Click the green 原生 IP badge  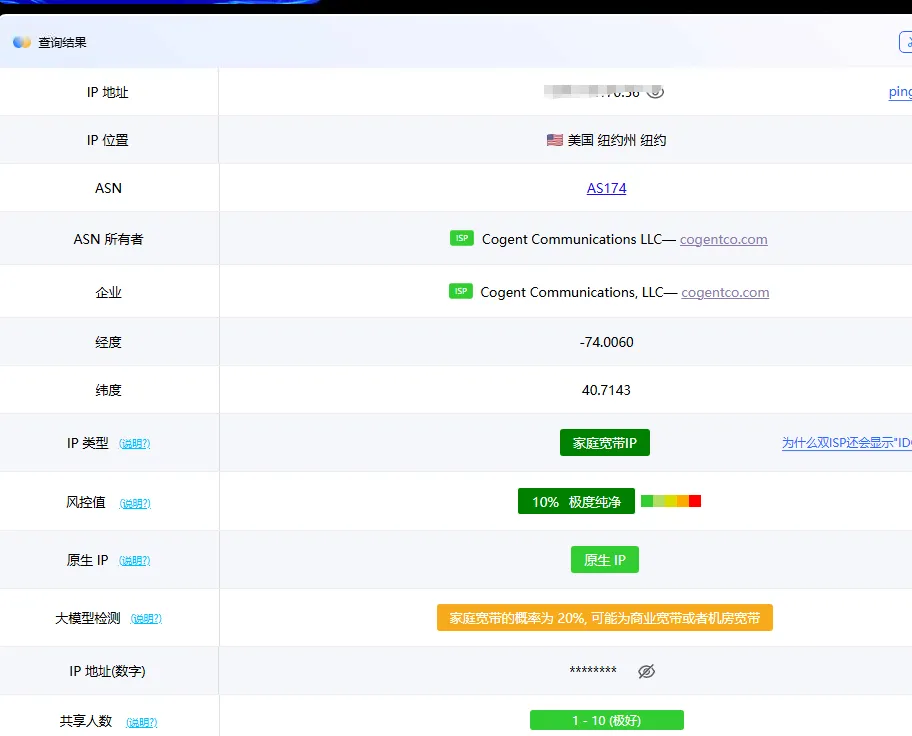(x=605, y=560)
